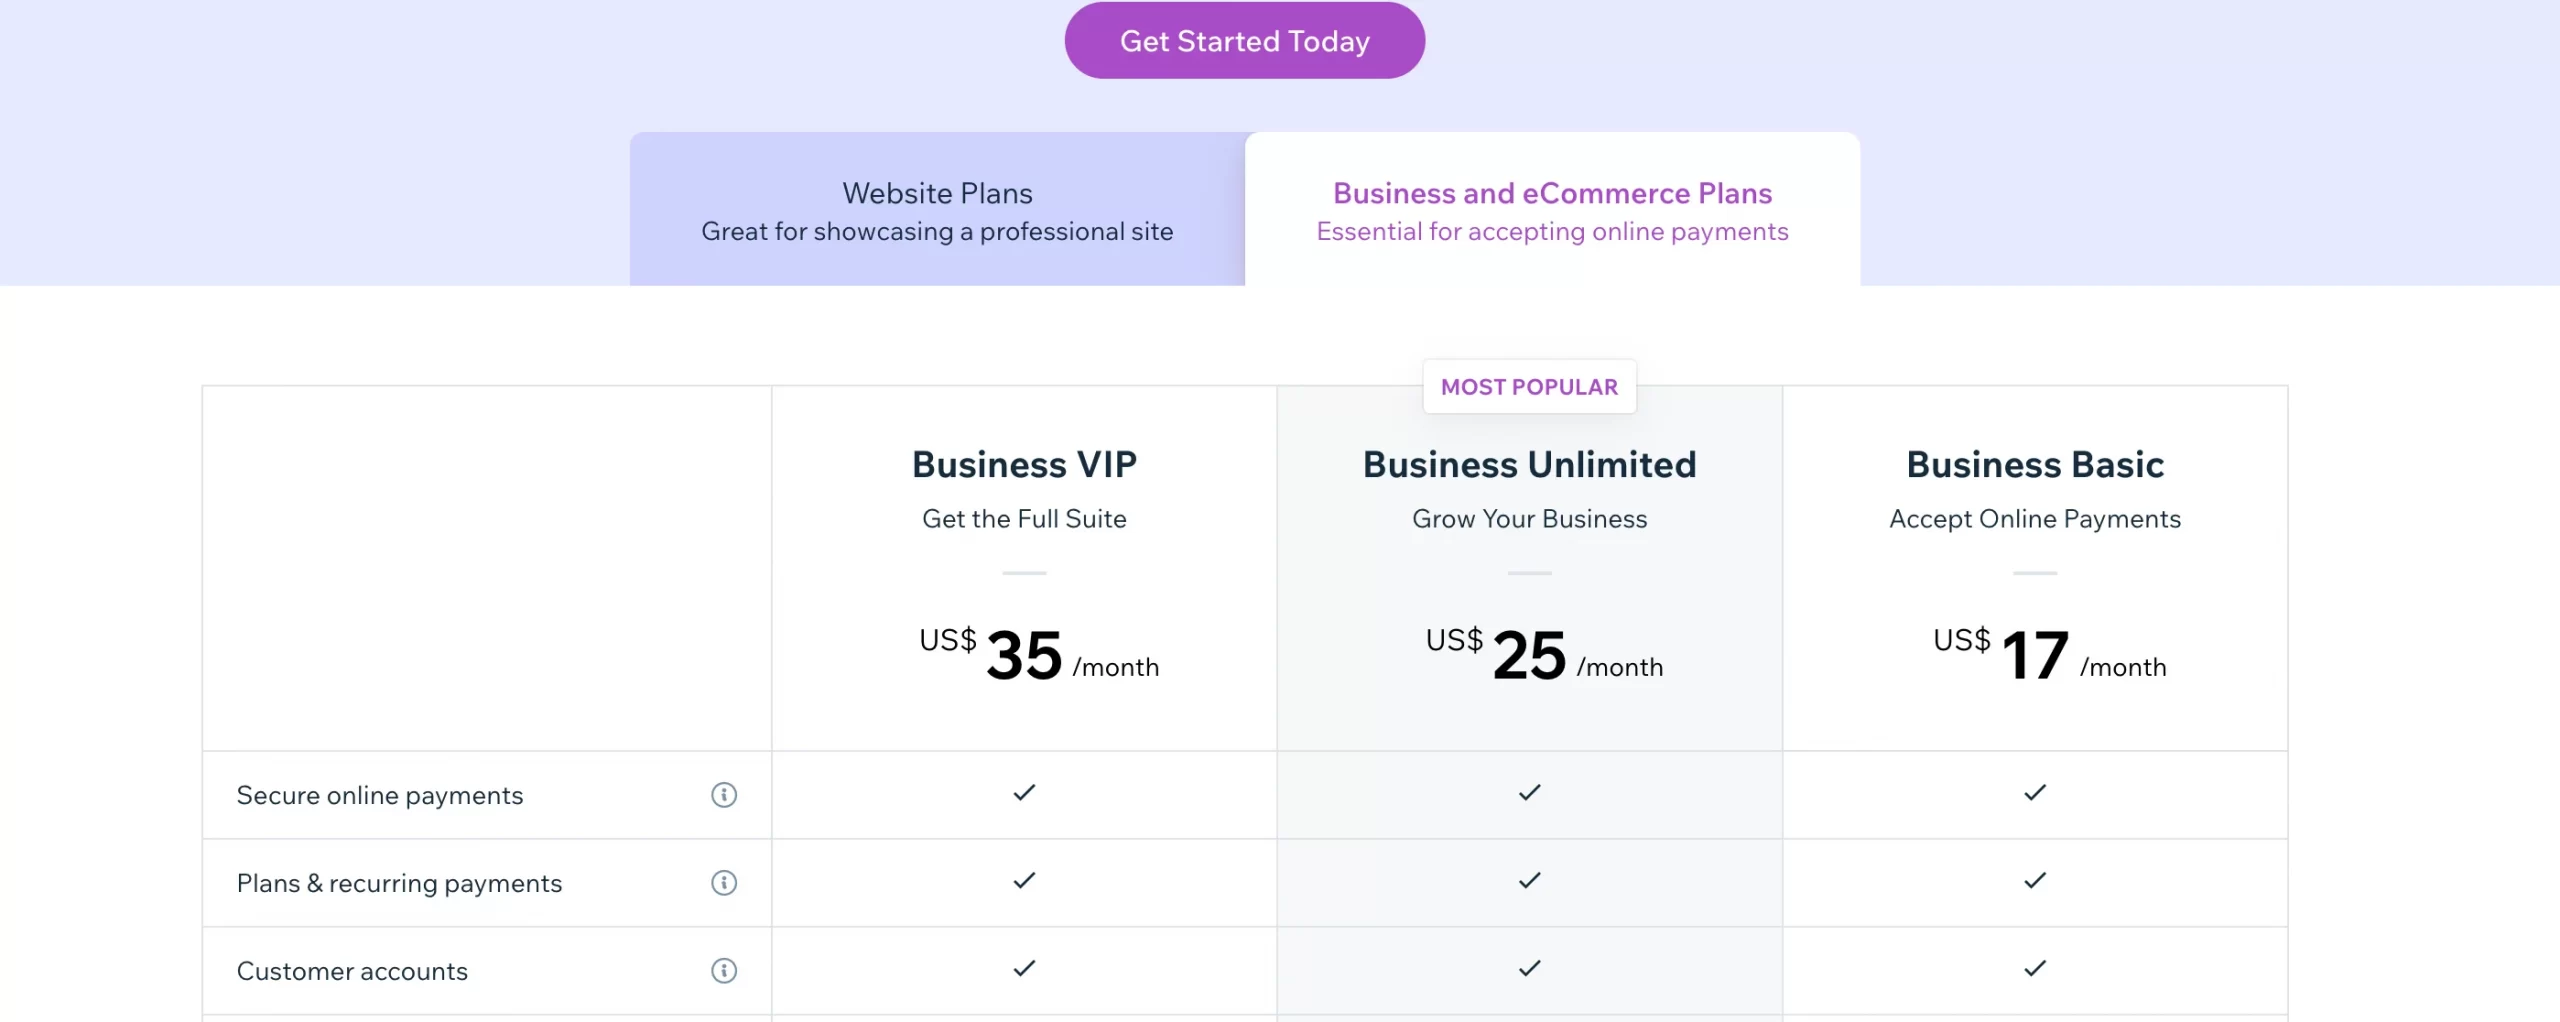Image resolution: width=2560 pixels, height=1022 pixels.
Task: Click Business Basic checkmark for Customer accounts
Action: point(2035,969)
